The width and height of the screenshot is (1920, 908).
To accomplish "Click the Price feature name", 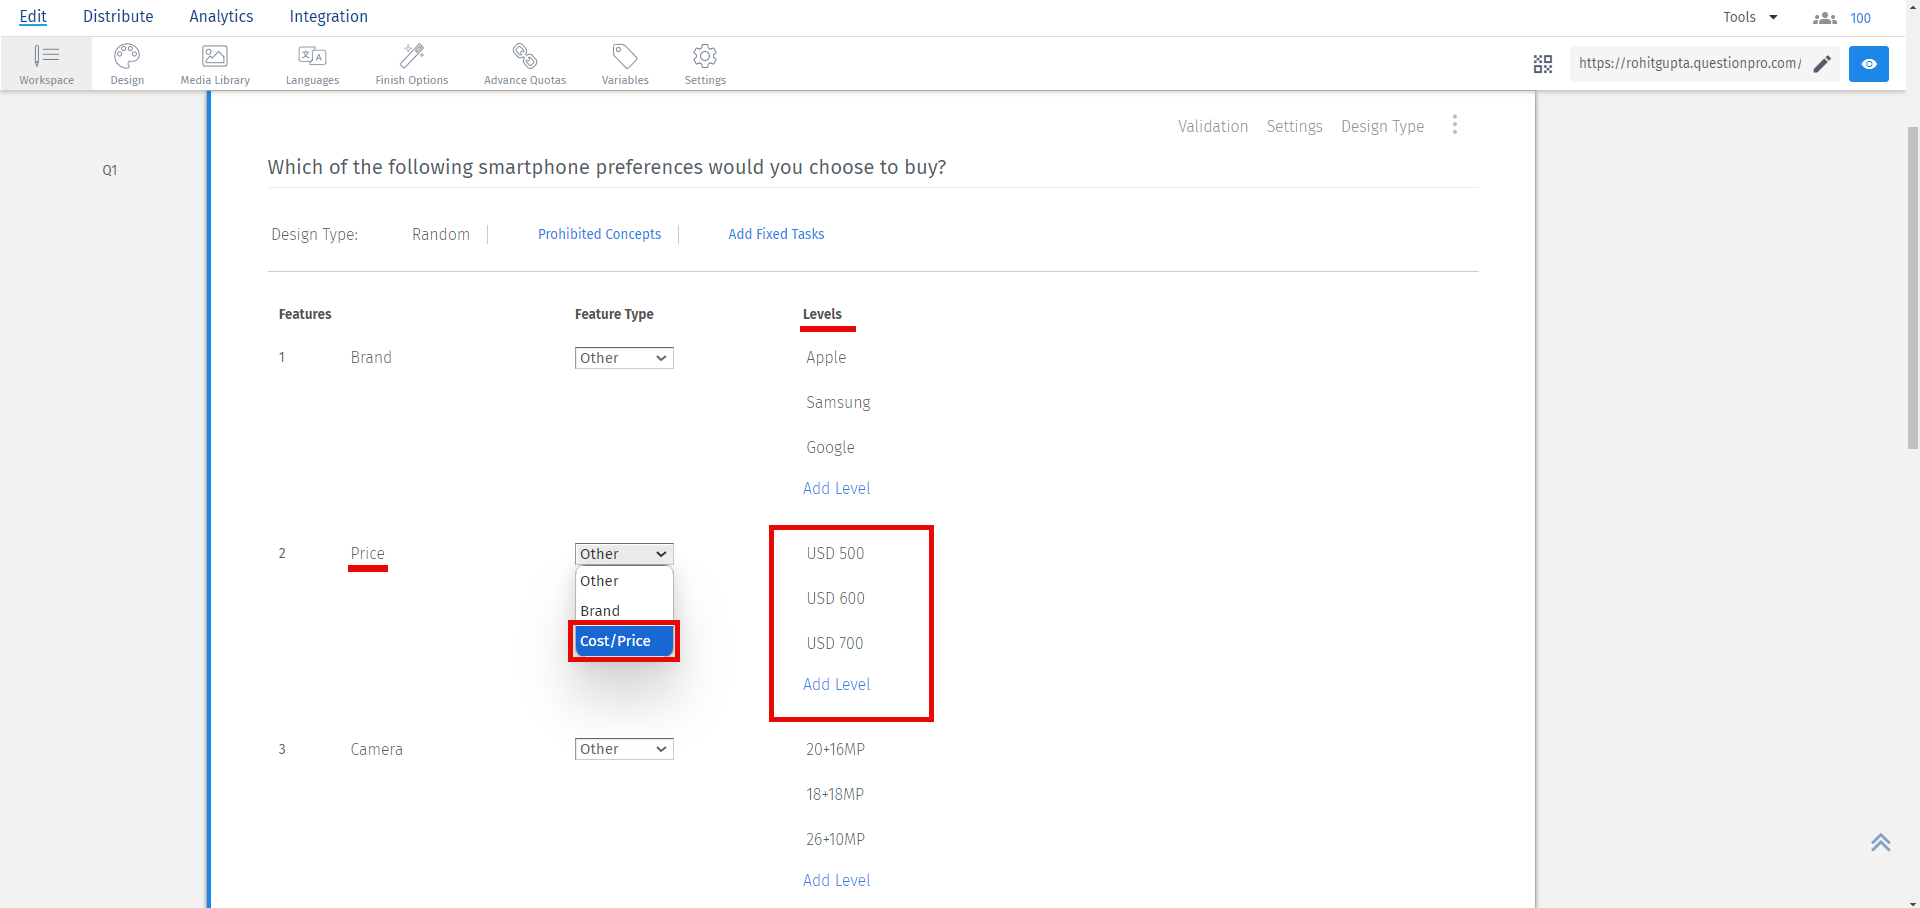I will pyautogui.click(x=367, y=553).
